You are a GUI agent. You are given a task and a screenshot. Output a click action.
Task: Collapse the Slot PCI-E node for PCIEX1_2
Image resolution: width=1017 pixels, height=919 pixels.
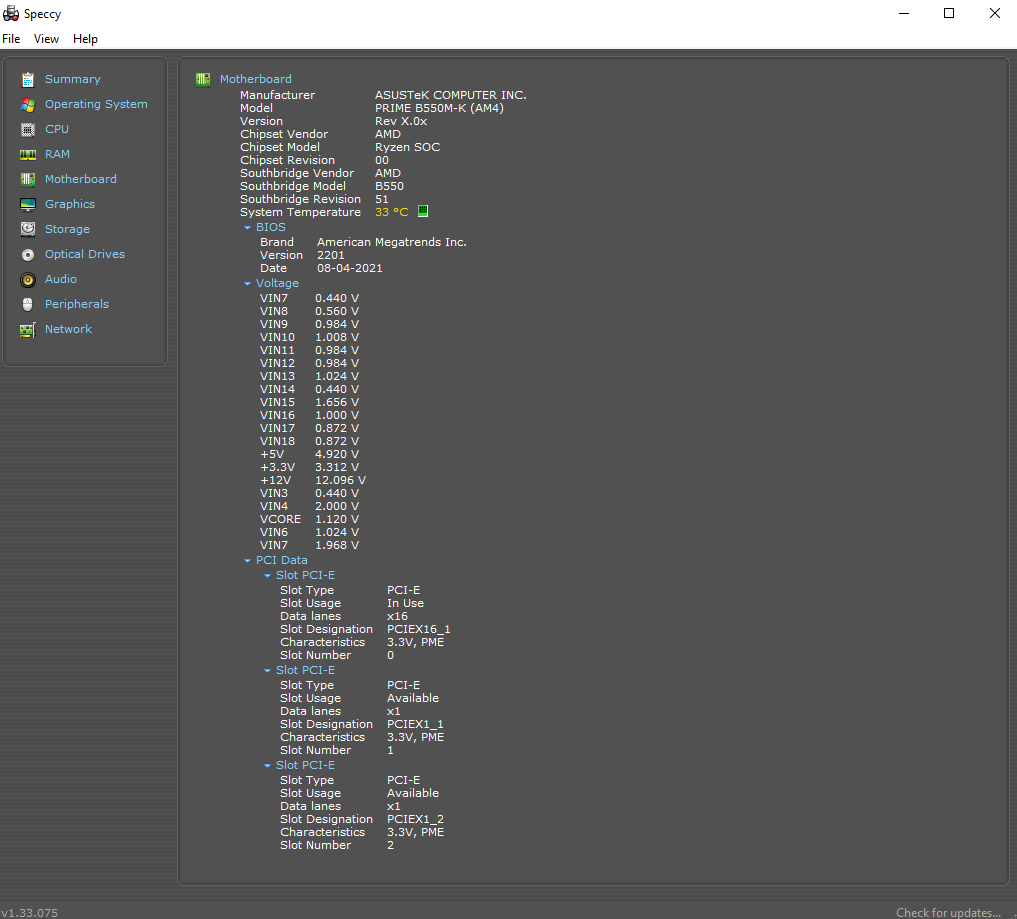[x=267, y=765]
